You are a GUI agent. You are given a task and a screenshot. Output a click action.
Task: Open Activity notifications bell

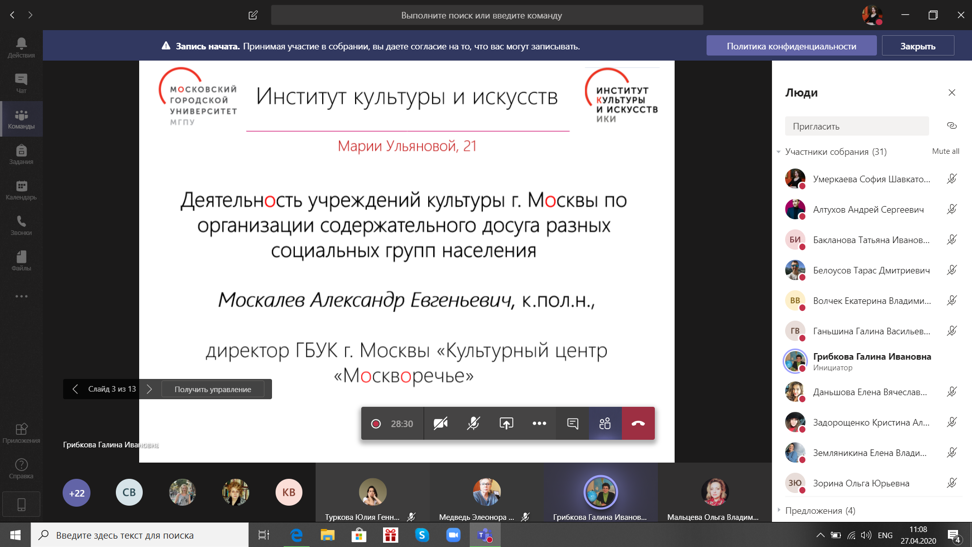(21, 47)
